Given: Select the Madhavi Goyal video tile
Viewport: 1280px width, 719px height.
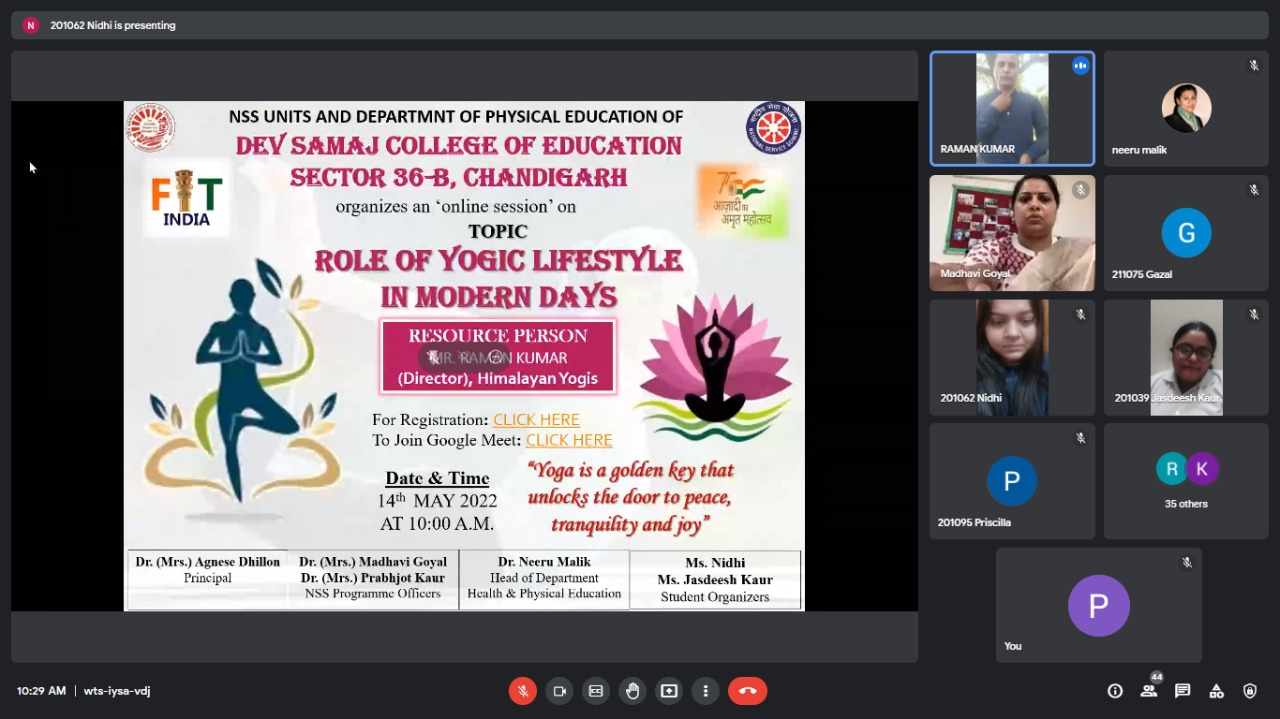Looking at the screenshot, I should point(1012,233).
